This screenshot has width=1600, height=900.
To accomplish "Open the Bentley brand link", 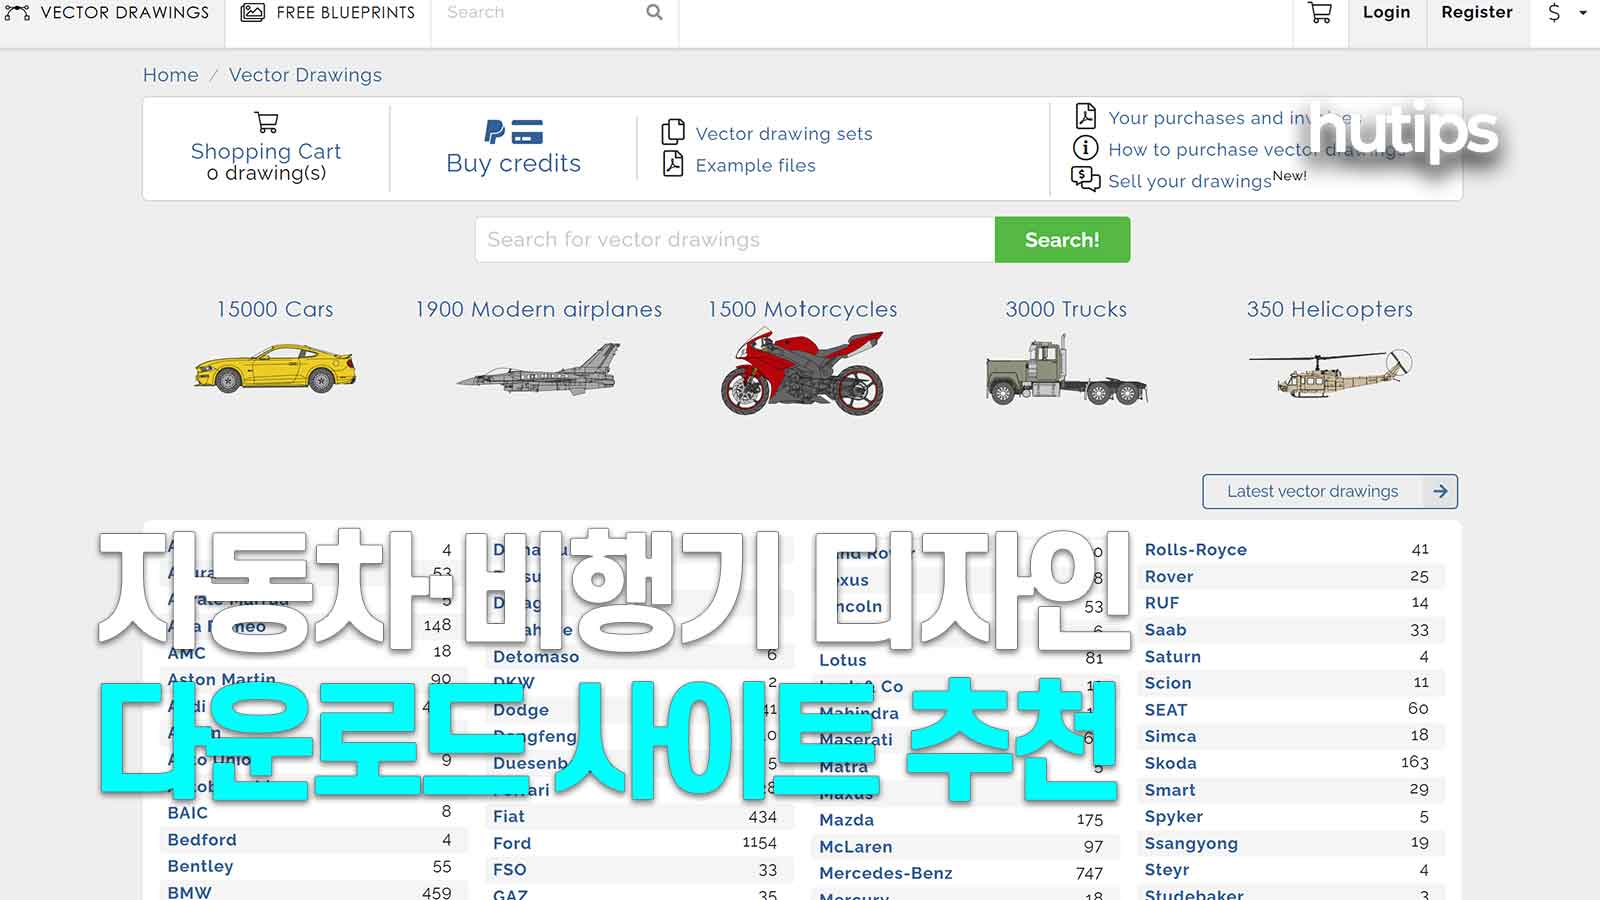I will (x=200, y=866).
